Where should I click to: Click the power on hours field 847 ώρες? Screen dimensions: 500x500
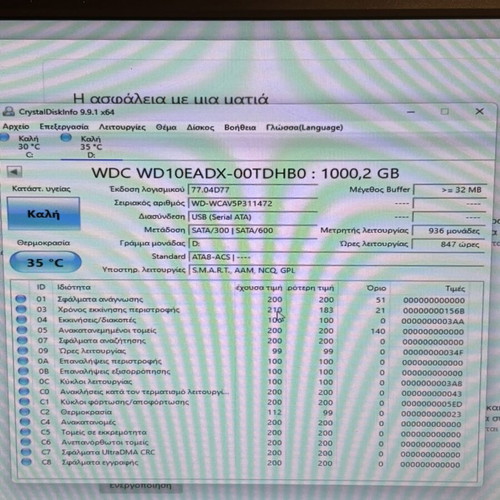click(449, 244)
